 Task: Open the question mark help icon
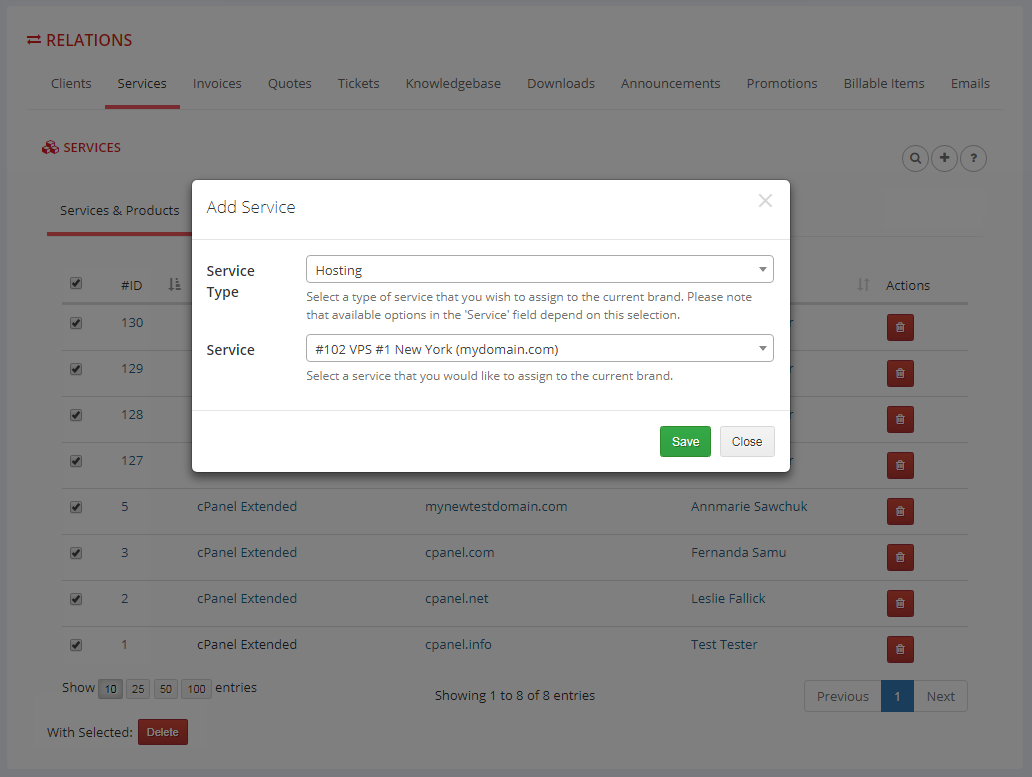point(973,158)
